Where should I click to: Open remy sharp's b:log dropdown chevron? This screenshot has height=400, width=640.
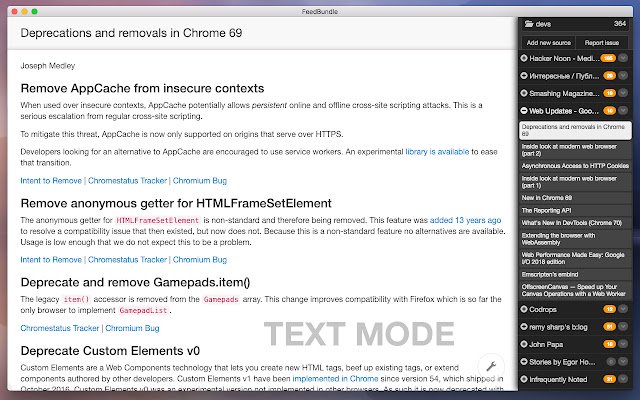623,327
